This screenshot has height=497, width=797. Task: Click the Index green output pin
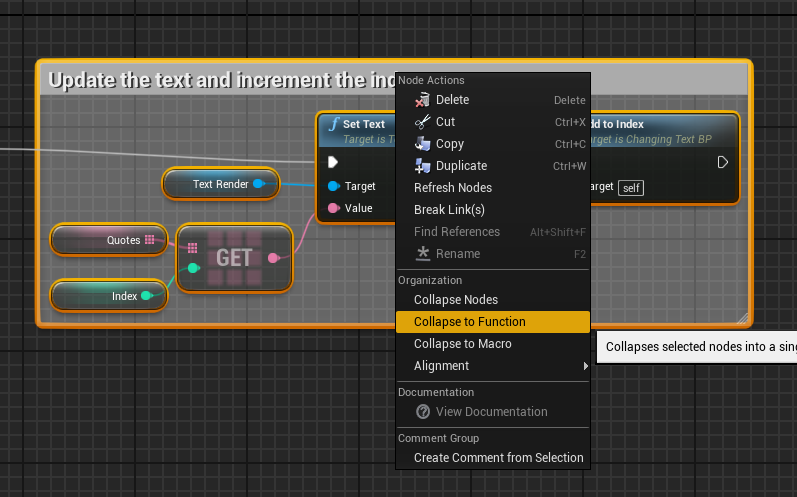146,296
